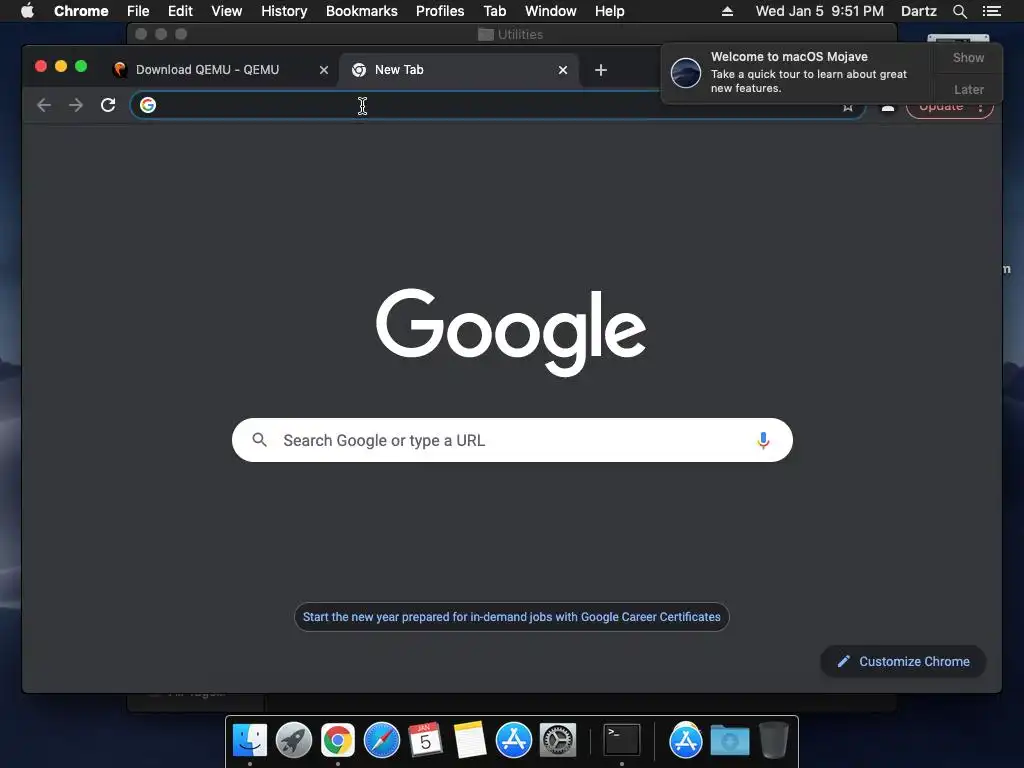Open Launchpad from the Dock
This screenshot has height=768, width=1024.
(294, 740)
